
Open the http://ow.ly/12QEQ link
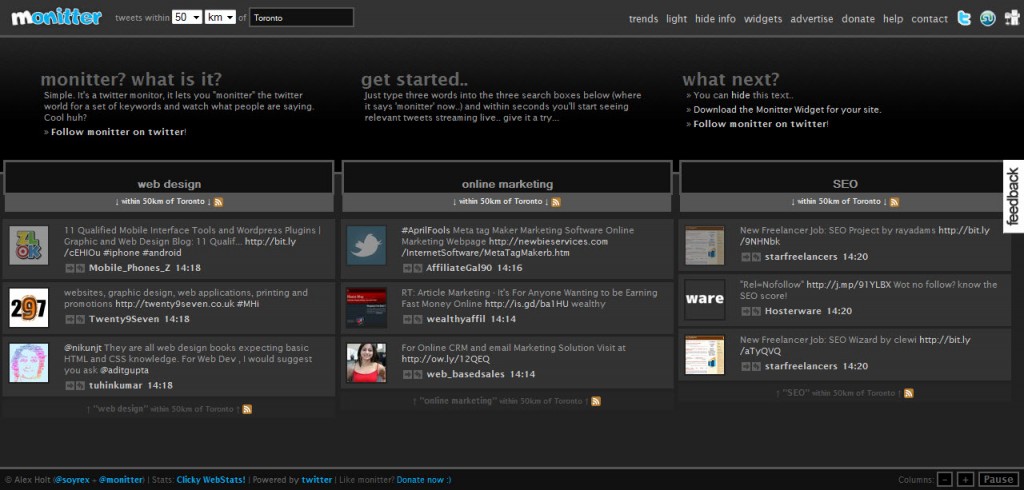click(x=445, y=359)
